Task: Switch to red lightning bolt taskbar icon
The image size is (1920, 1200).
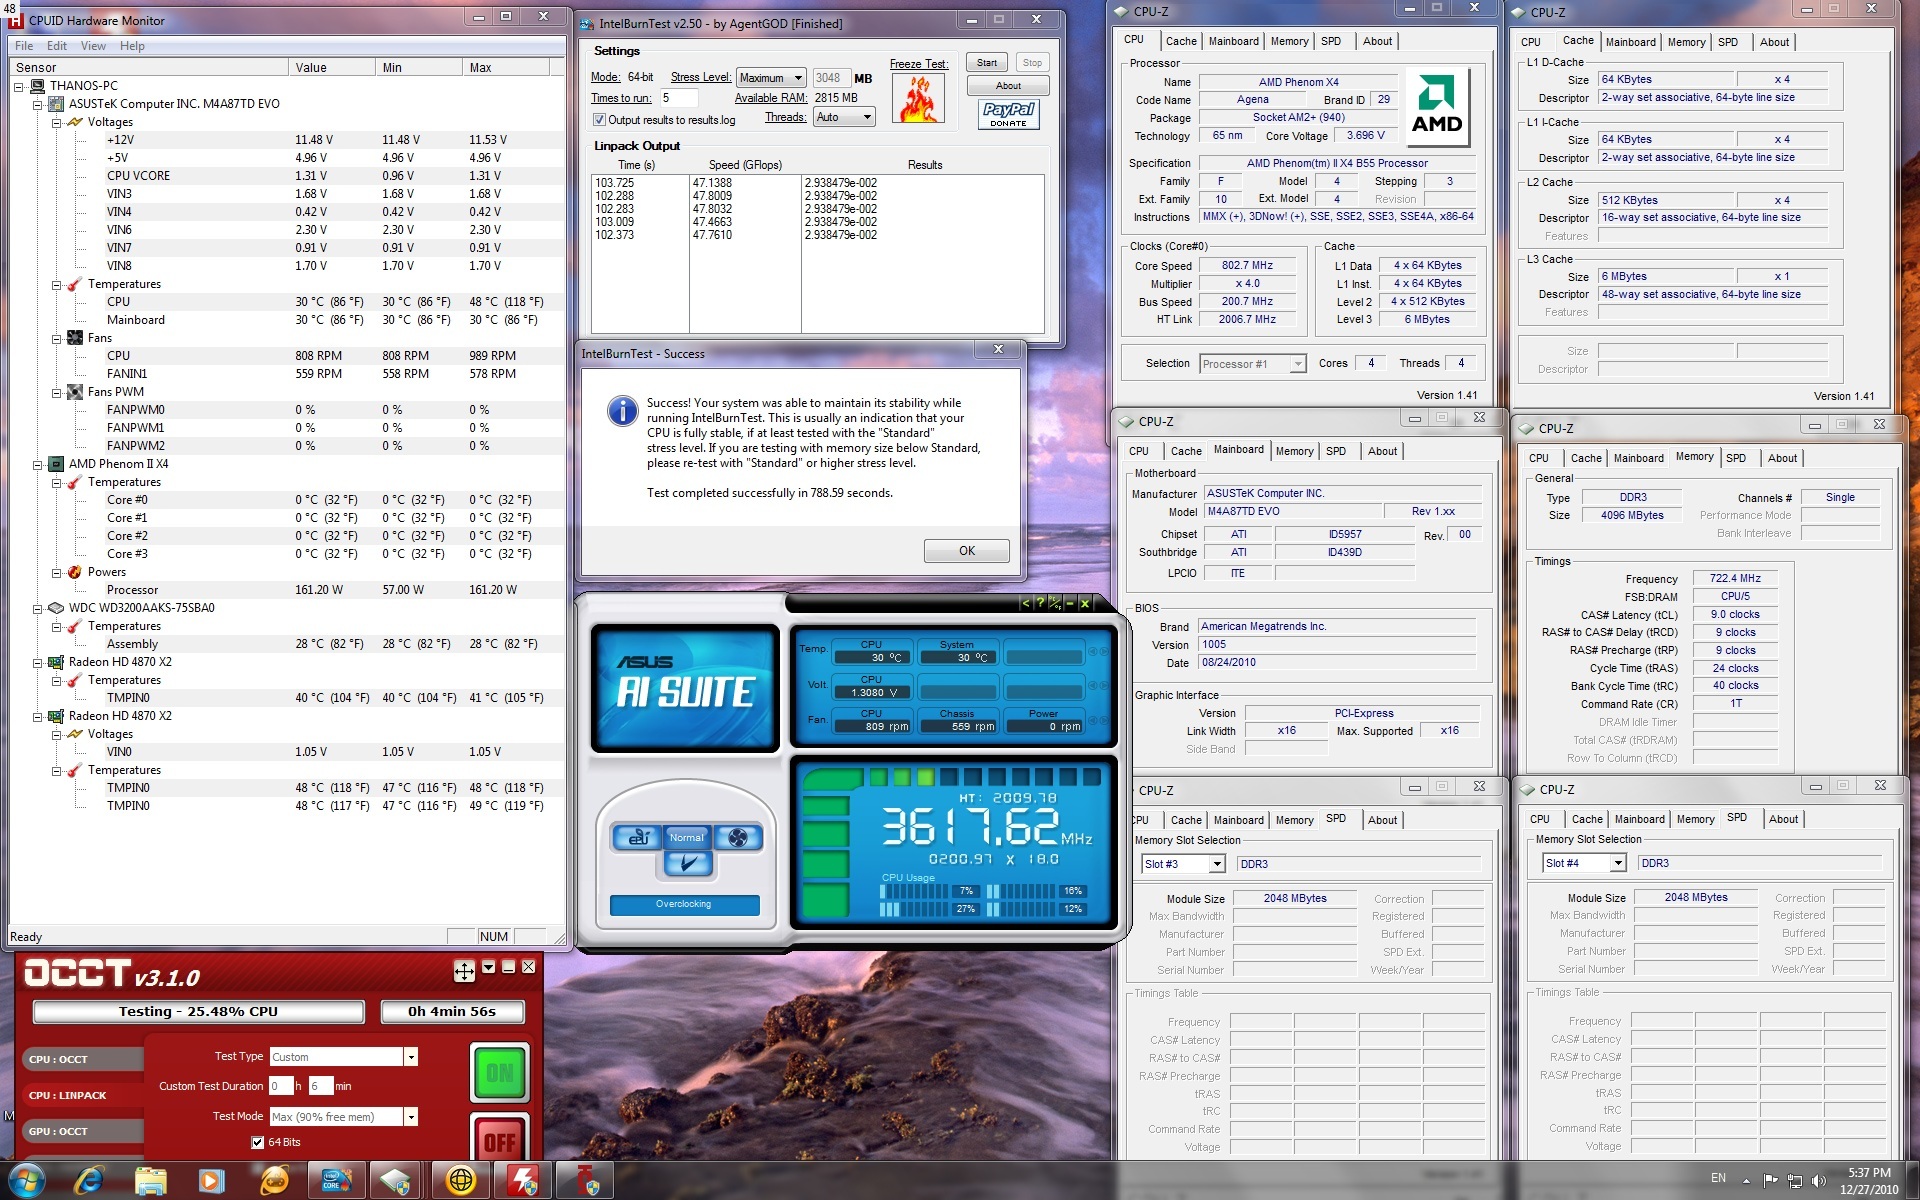Action: click(522, 1181)
